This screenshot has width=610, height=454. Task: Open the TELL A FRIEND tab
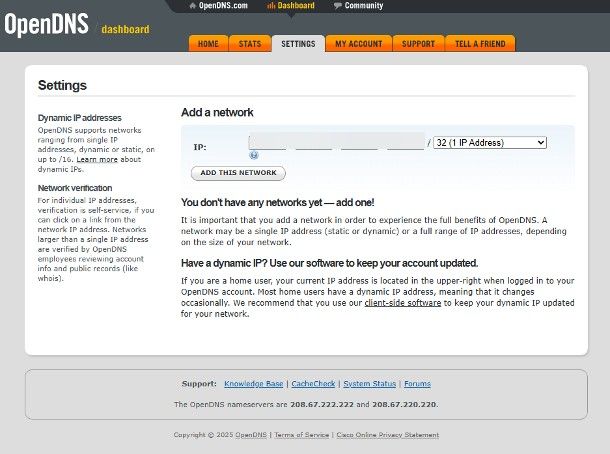[x=480, y=44]
